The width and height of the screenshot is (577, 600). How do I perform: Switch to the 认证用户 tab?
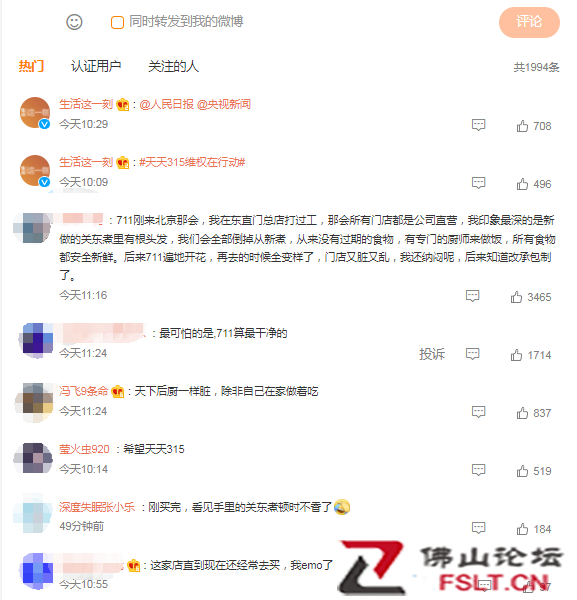pos(96,67)
